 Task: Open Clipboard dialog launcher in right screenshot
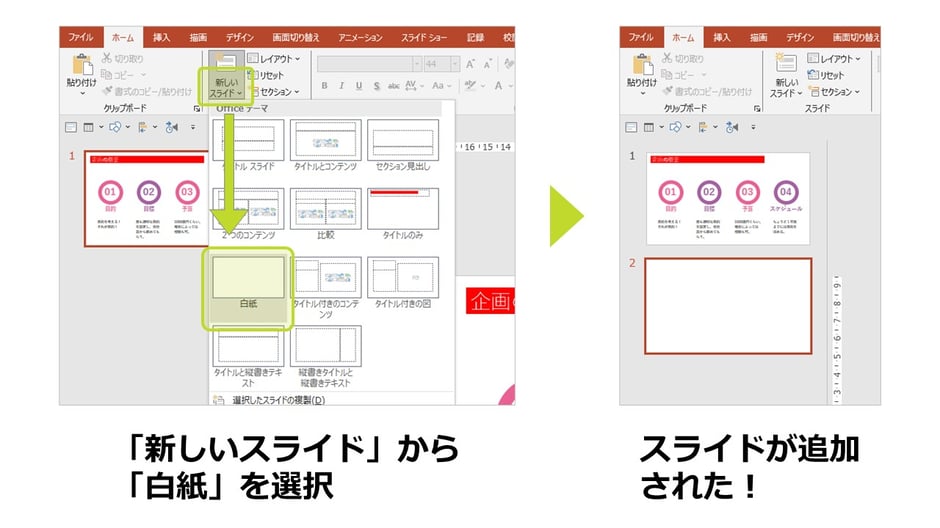[x=757, y=108]
